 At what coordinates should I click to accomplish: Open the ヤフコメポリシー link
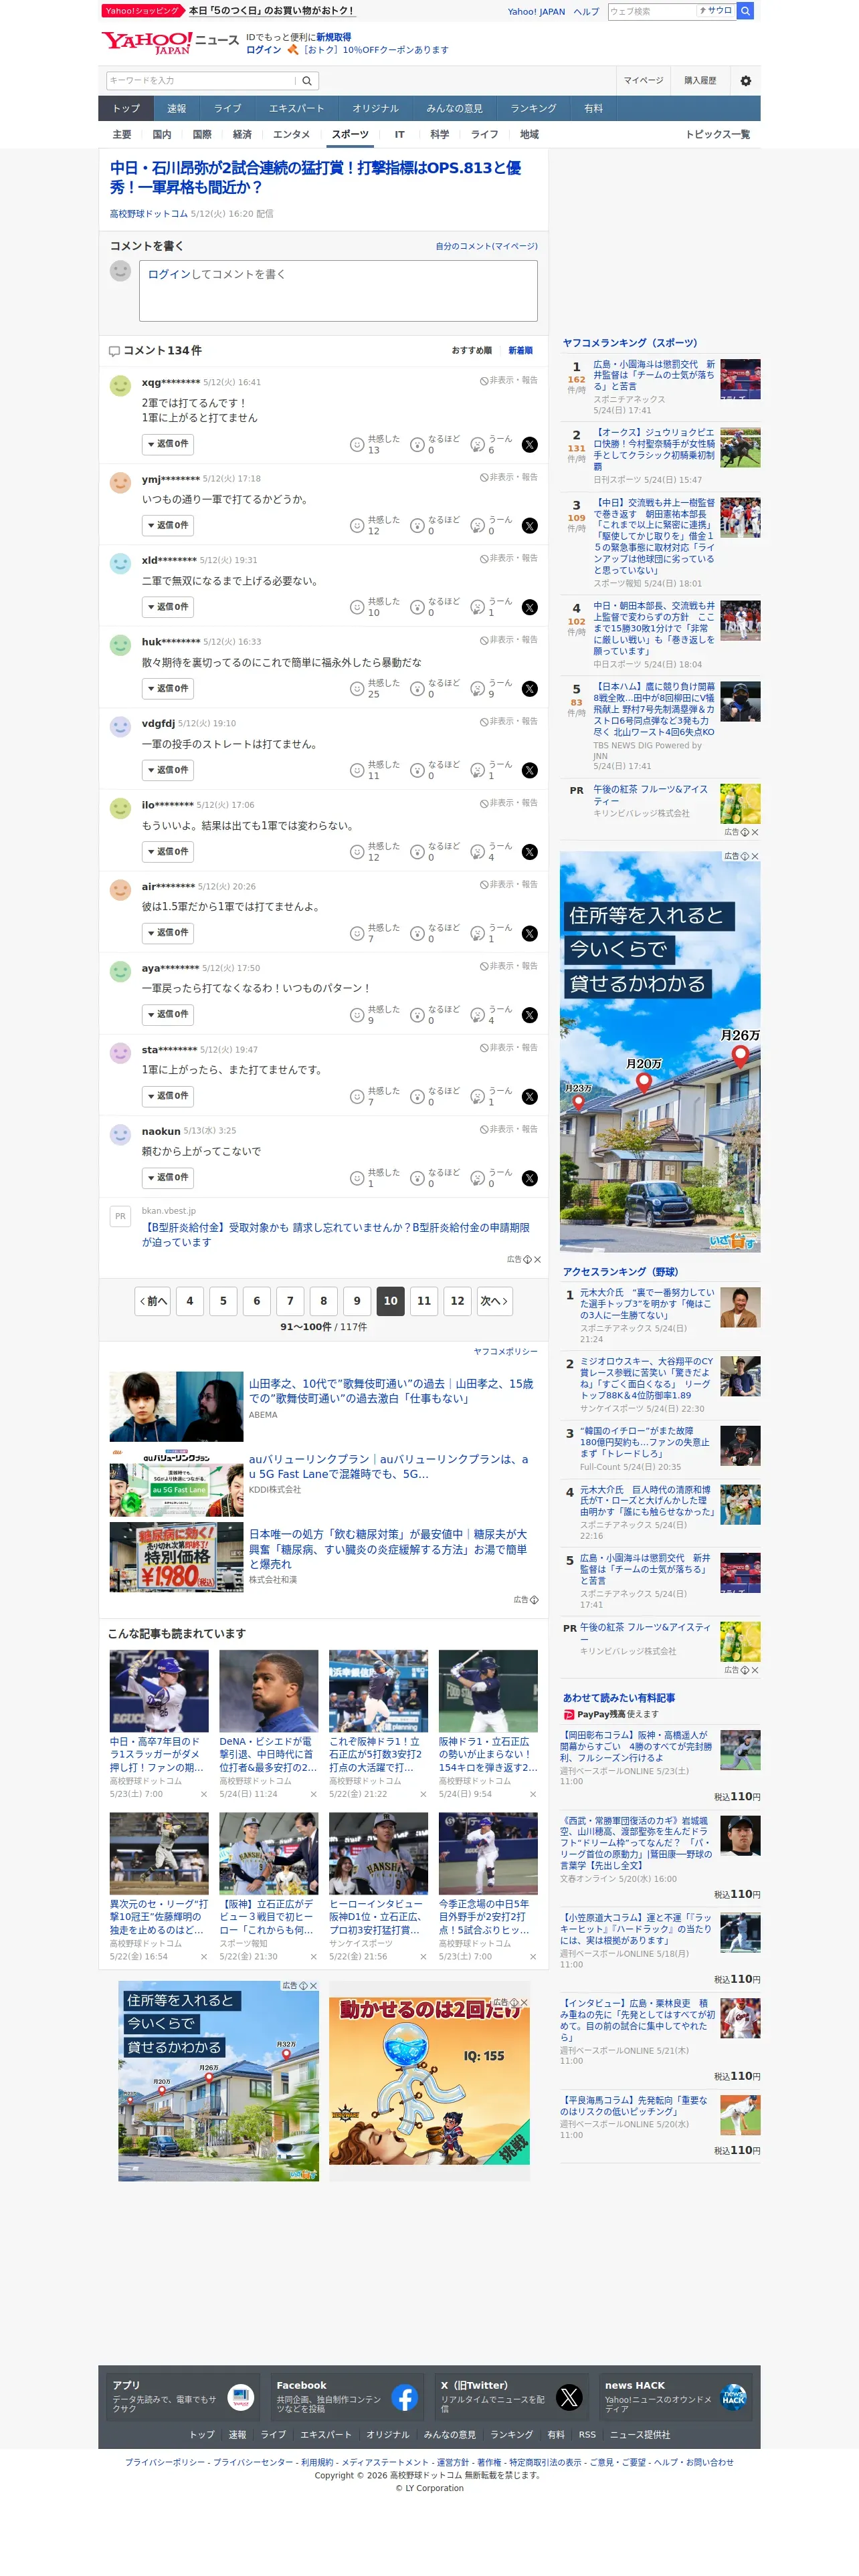(x=505, y=1352)
